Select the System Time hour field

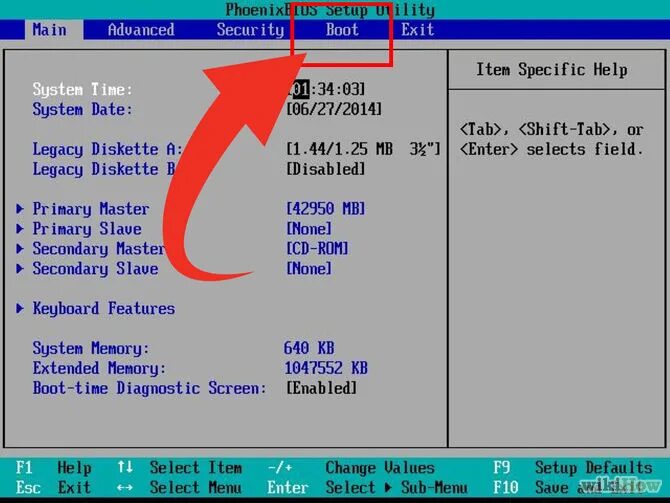pos(301,89)
